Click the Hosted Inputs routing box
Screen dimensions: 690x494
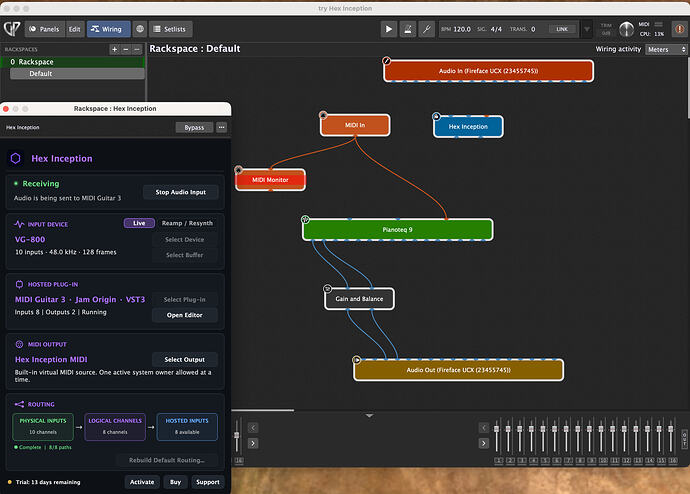click(x=187, y=426)
